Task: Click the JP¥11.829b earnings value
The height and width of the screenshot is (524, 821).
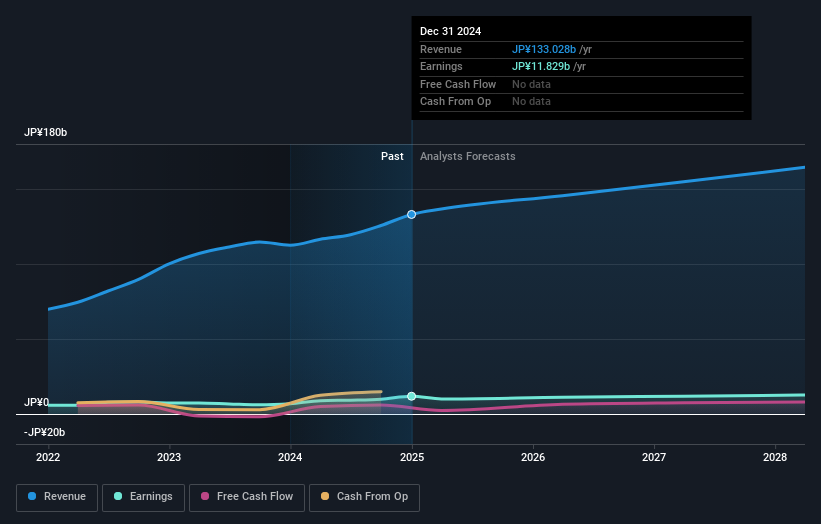Action: coord(541,66)
